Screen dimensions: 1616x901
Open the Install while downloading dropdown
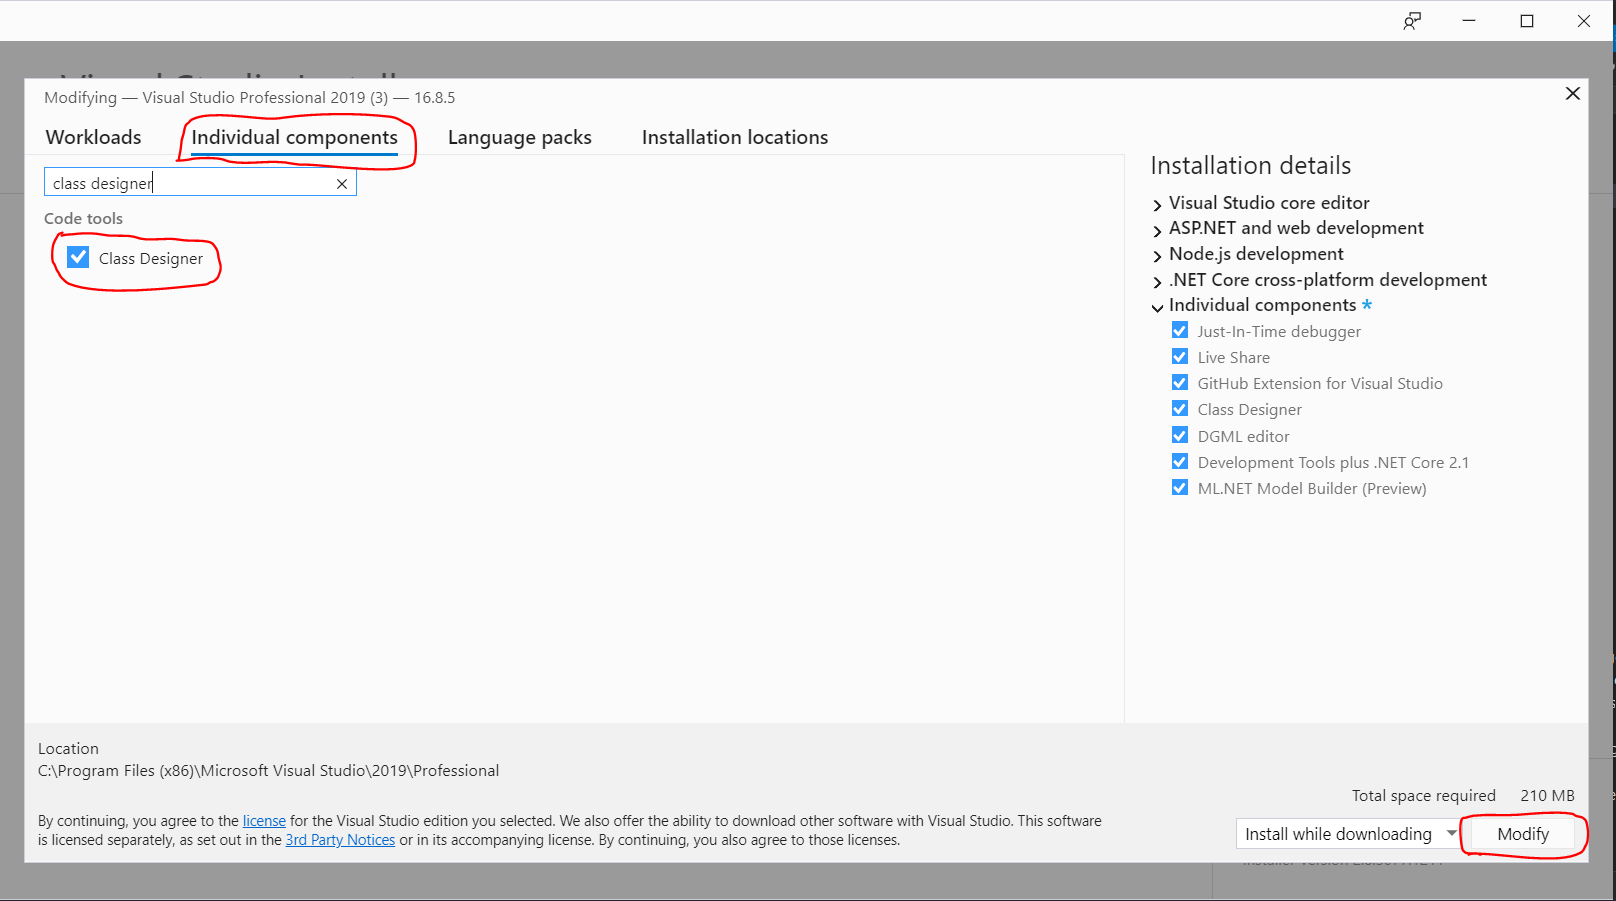click(x=1349, y=834)
